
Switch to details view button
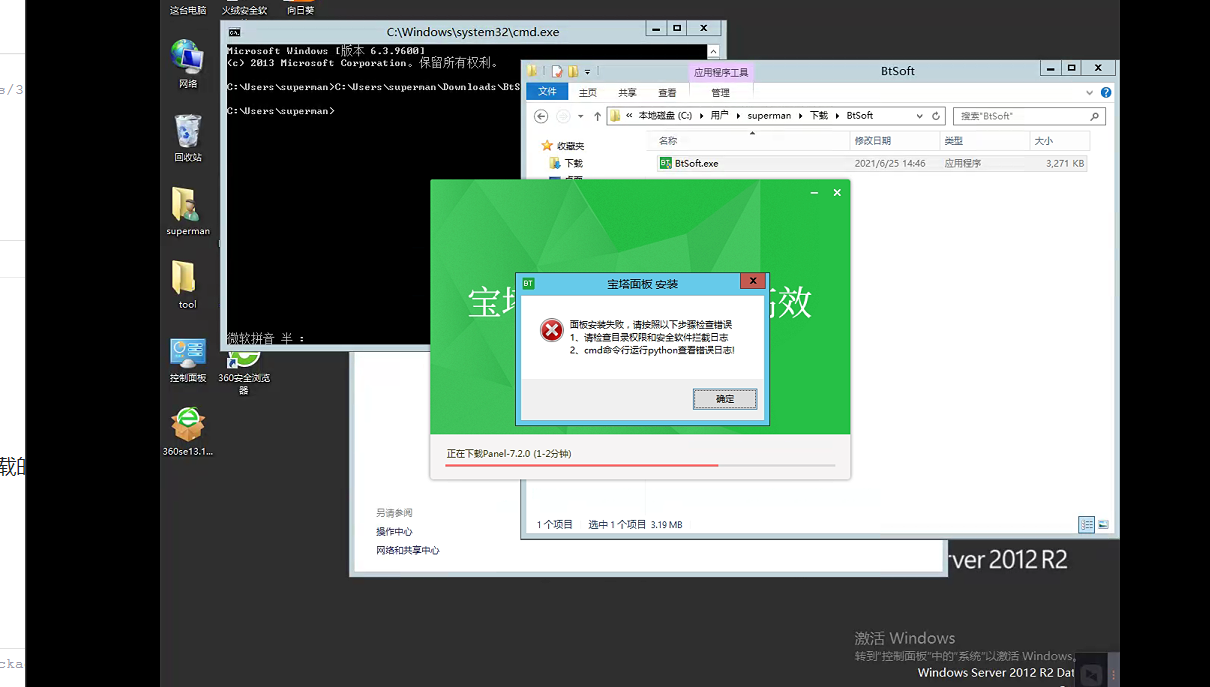(1087, 524)
